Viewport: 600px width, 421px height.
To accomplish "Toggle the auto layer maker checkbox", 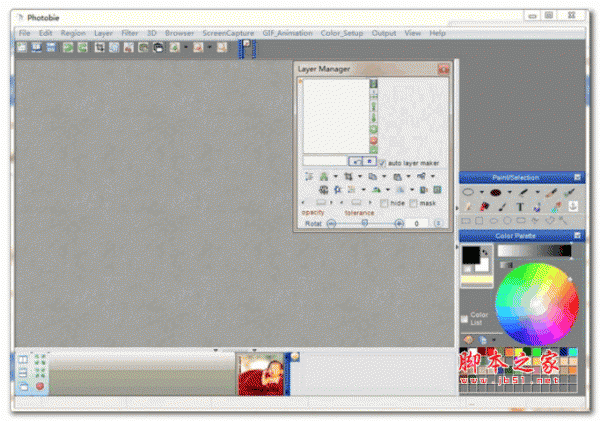I will 382,163.
